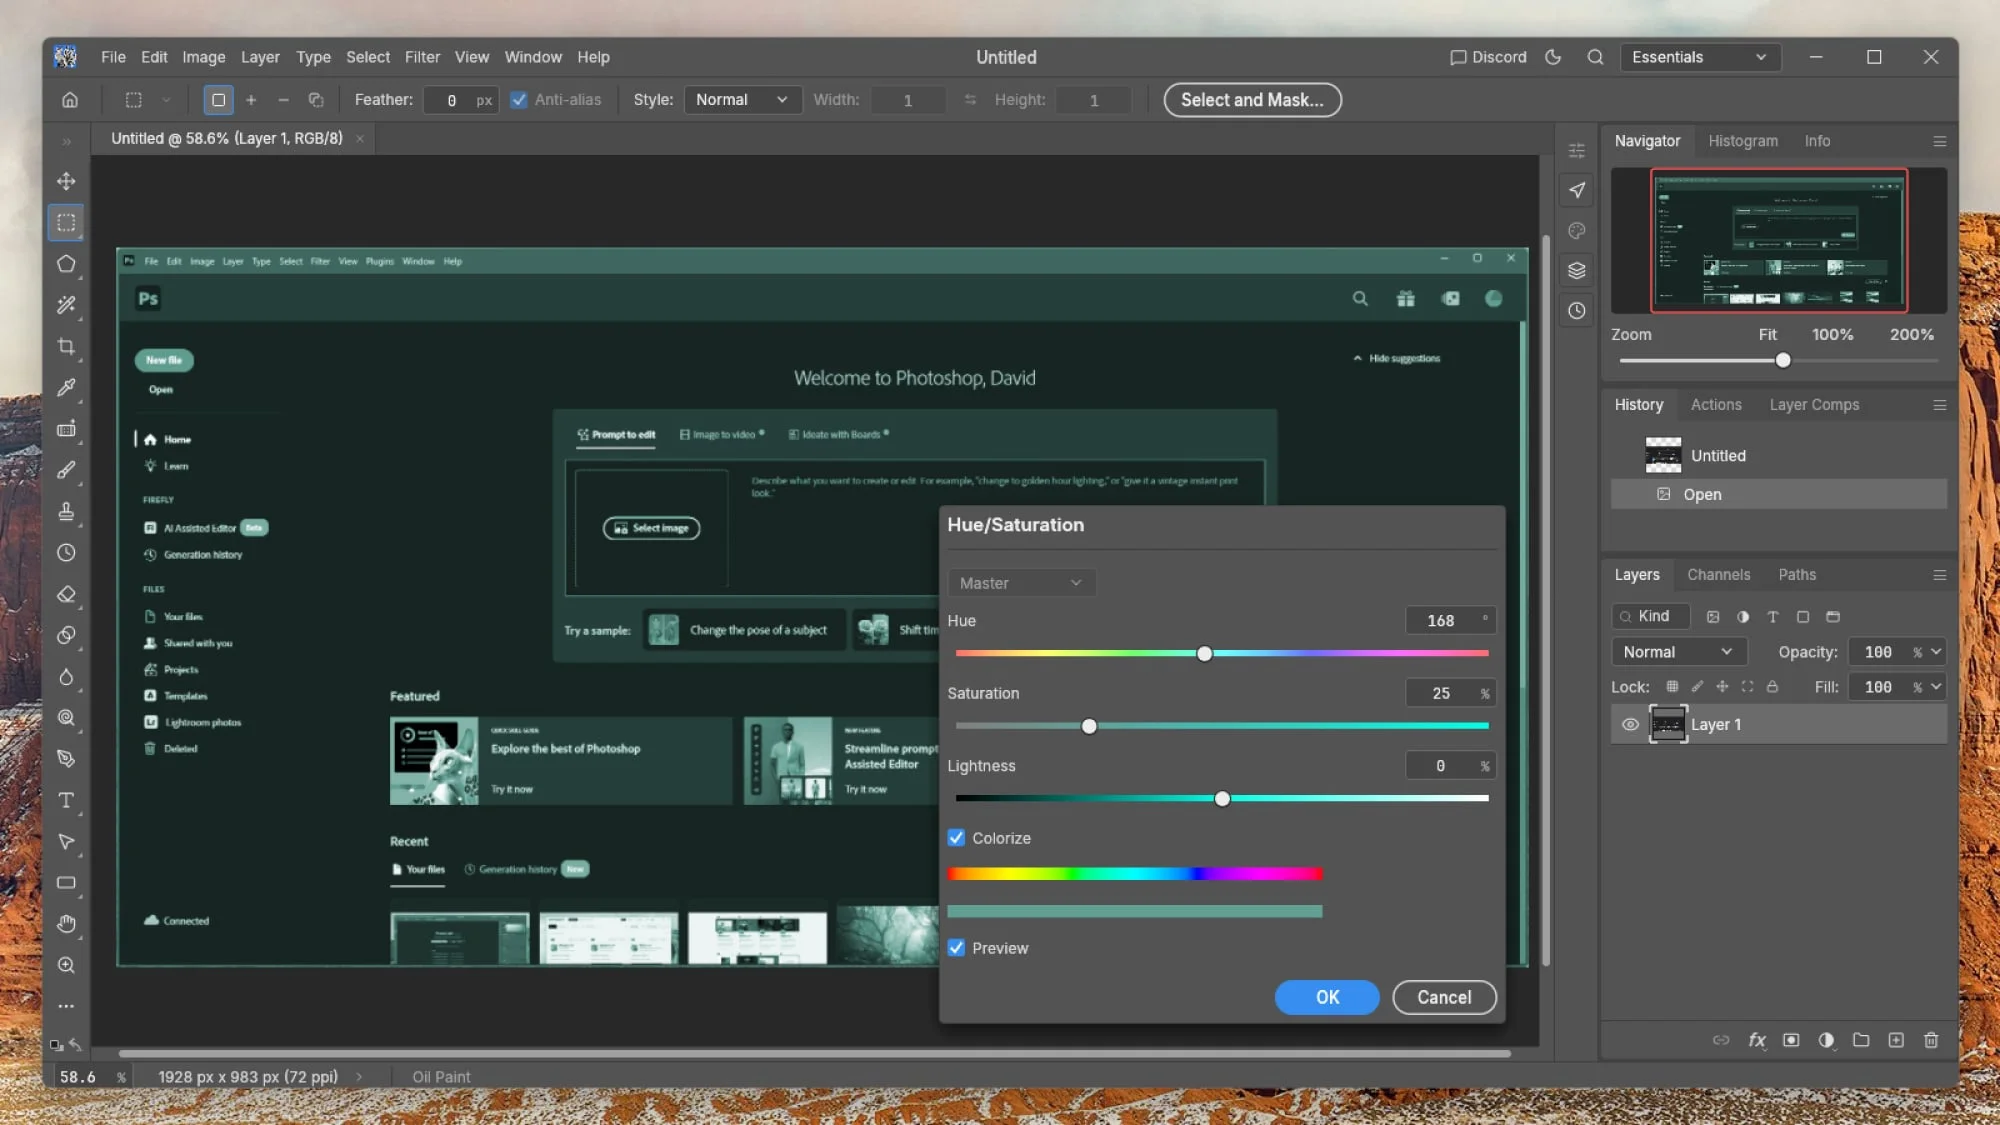Select the Crop tool
This screenshot has height=1125, width=2000.
click(66, 346)
